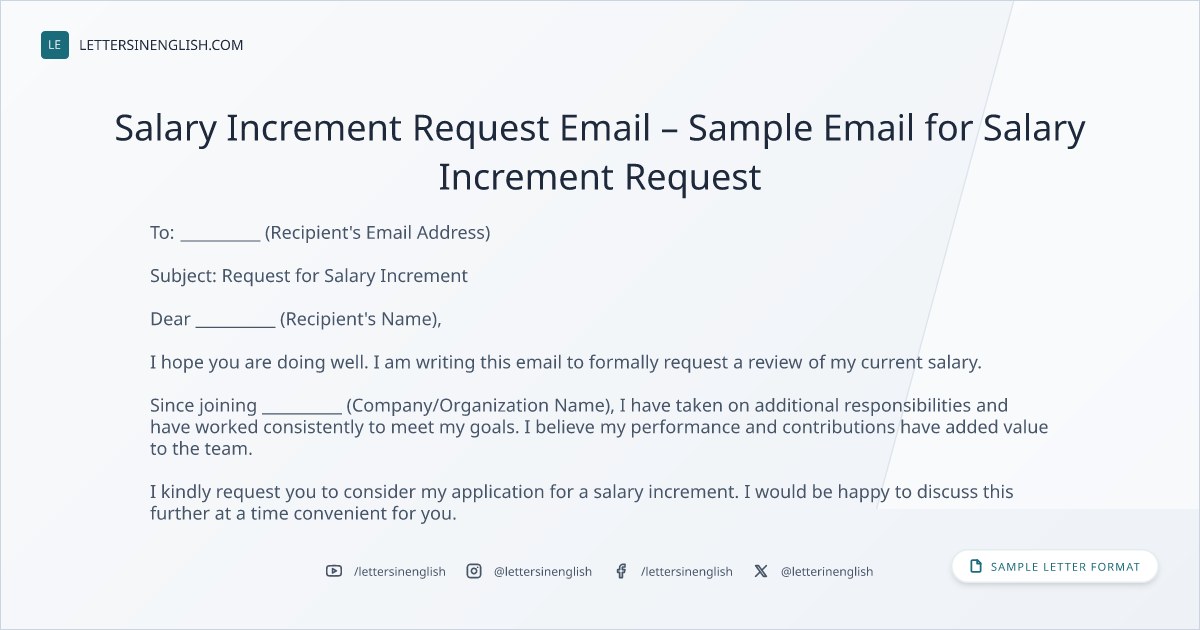Open the Facebook icon

pyautogui.click(x=621, y=571)
